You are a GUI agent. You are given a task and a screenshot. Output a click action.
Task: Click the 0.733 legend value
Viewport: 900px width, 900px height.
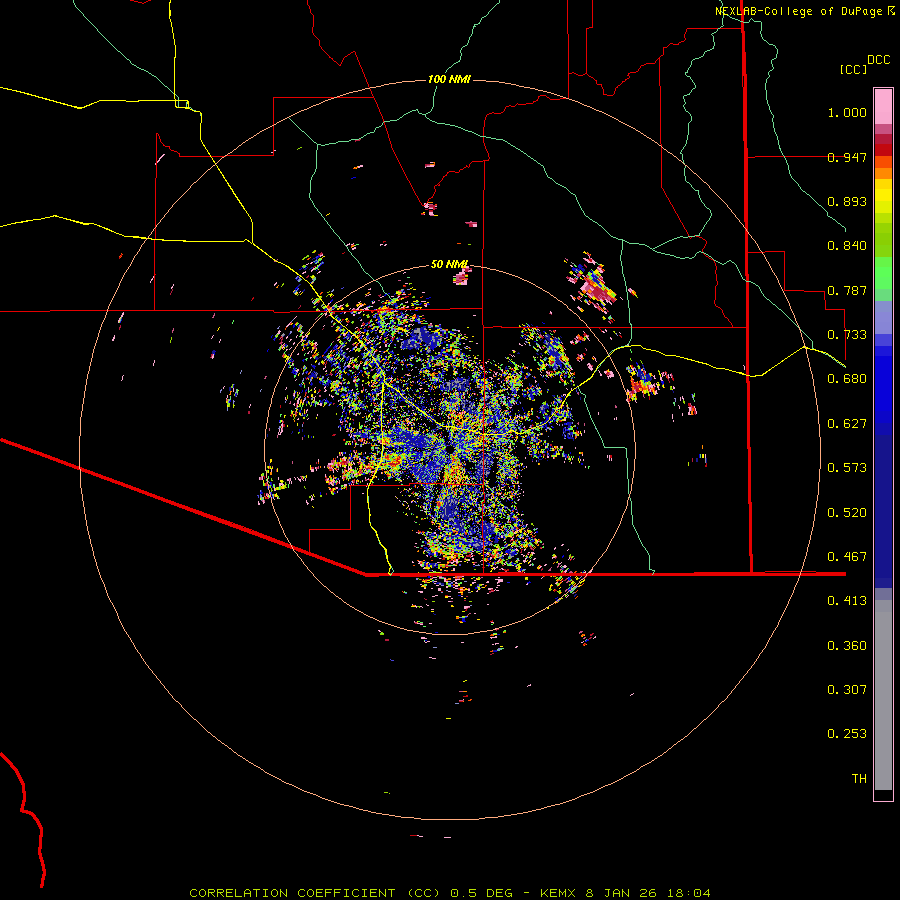point(847,335)
